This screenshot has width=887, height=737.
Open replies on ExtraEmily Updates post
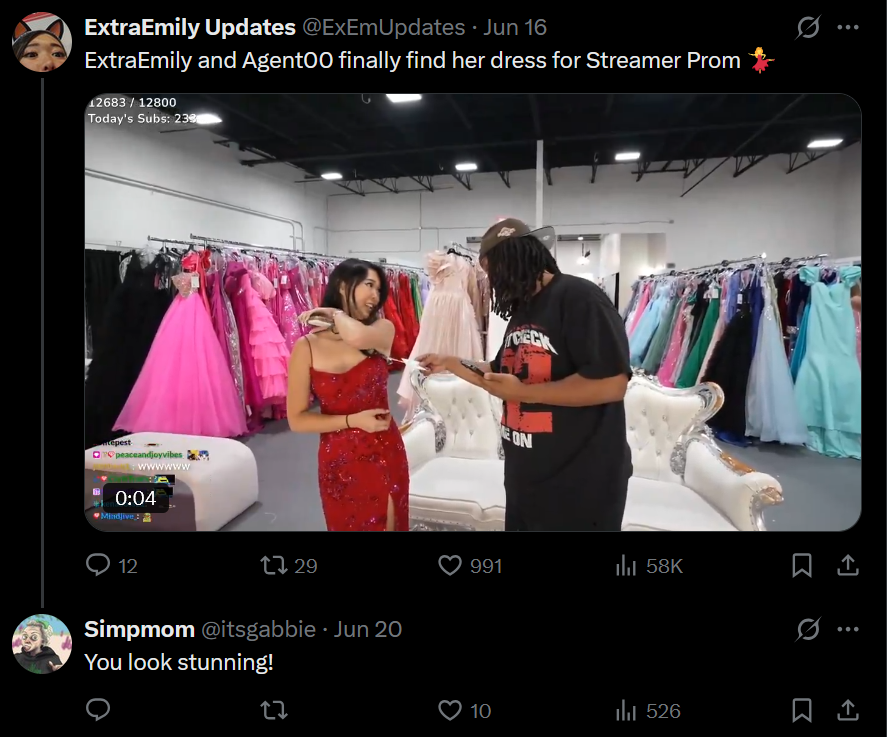tap(111, 565)
